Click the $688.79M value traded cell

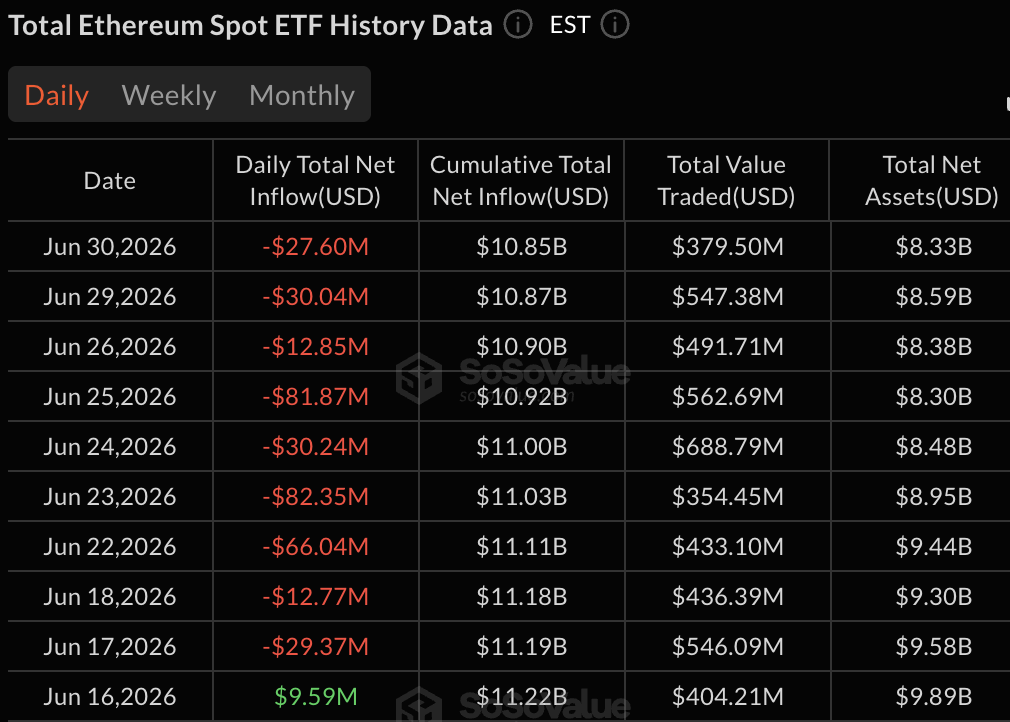[x=728, y=447]
